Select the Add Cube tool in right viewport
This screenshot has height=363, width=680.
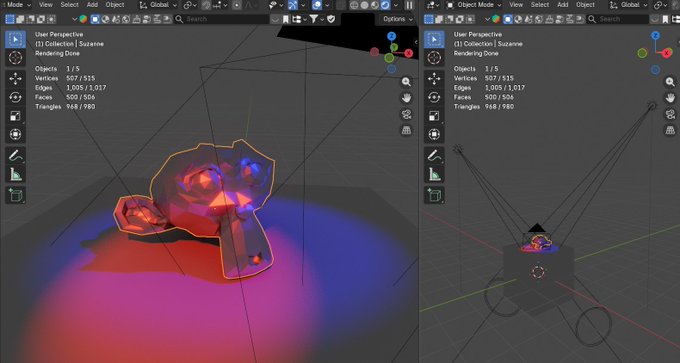click(434, 195)
